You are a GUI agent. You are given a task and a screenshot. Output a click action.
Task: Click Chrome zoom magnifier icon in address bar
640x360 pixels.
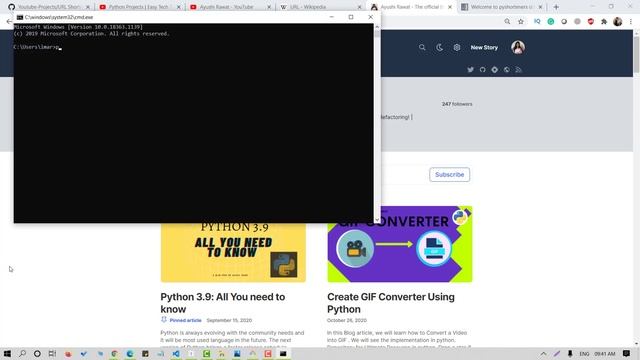point(507,22)
